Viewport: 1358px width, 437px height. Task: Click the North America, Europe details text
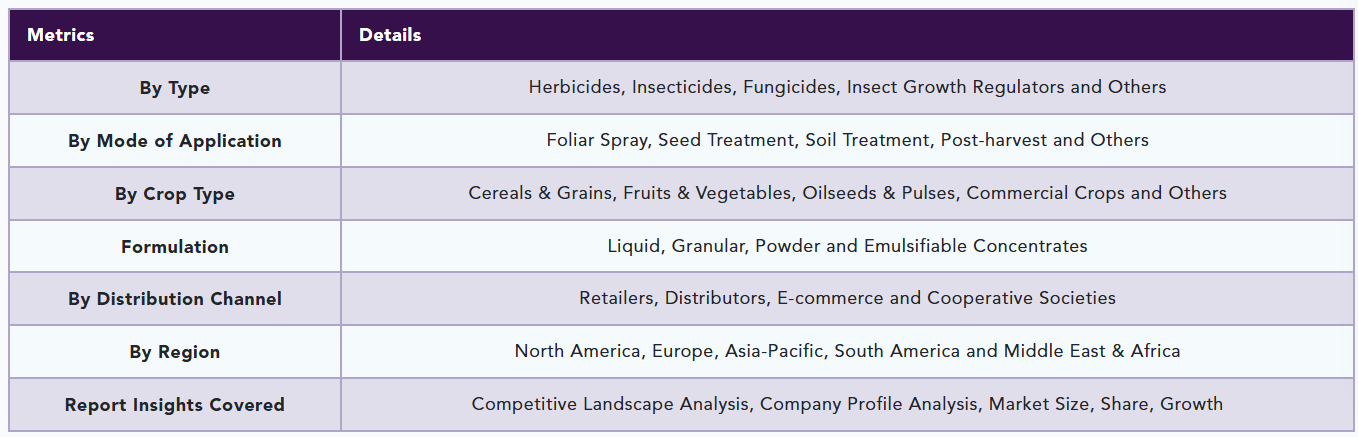847,351
